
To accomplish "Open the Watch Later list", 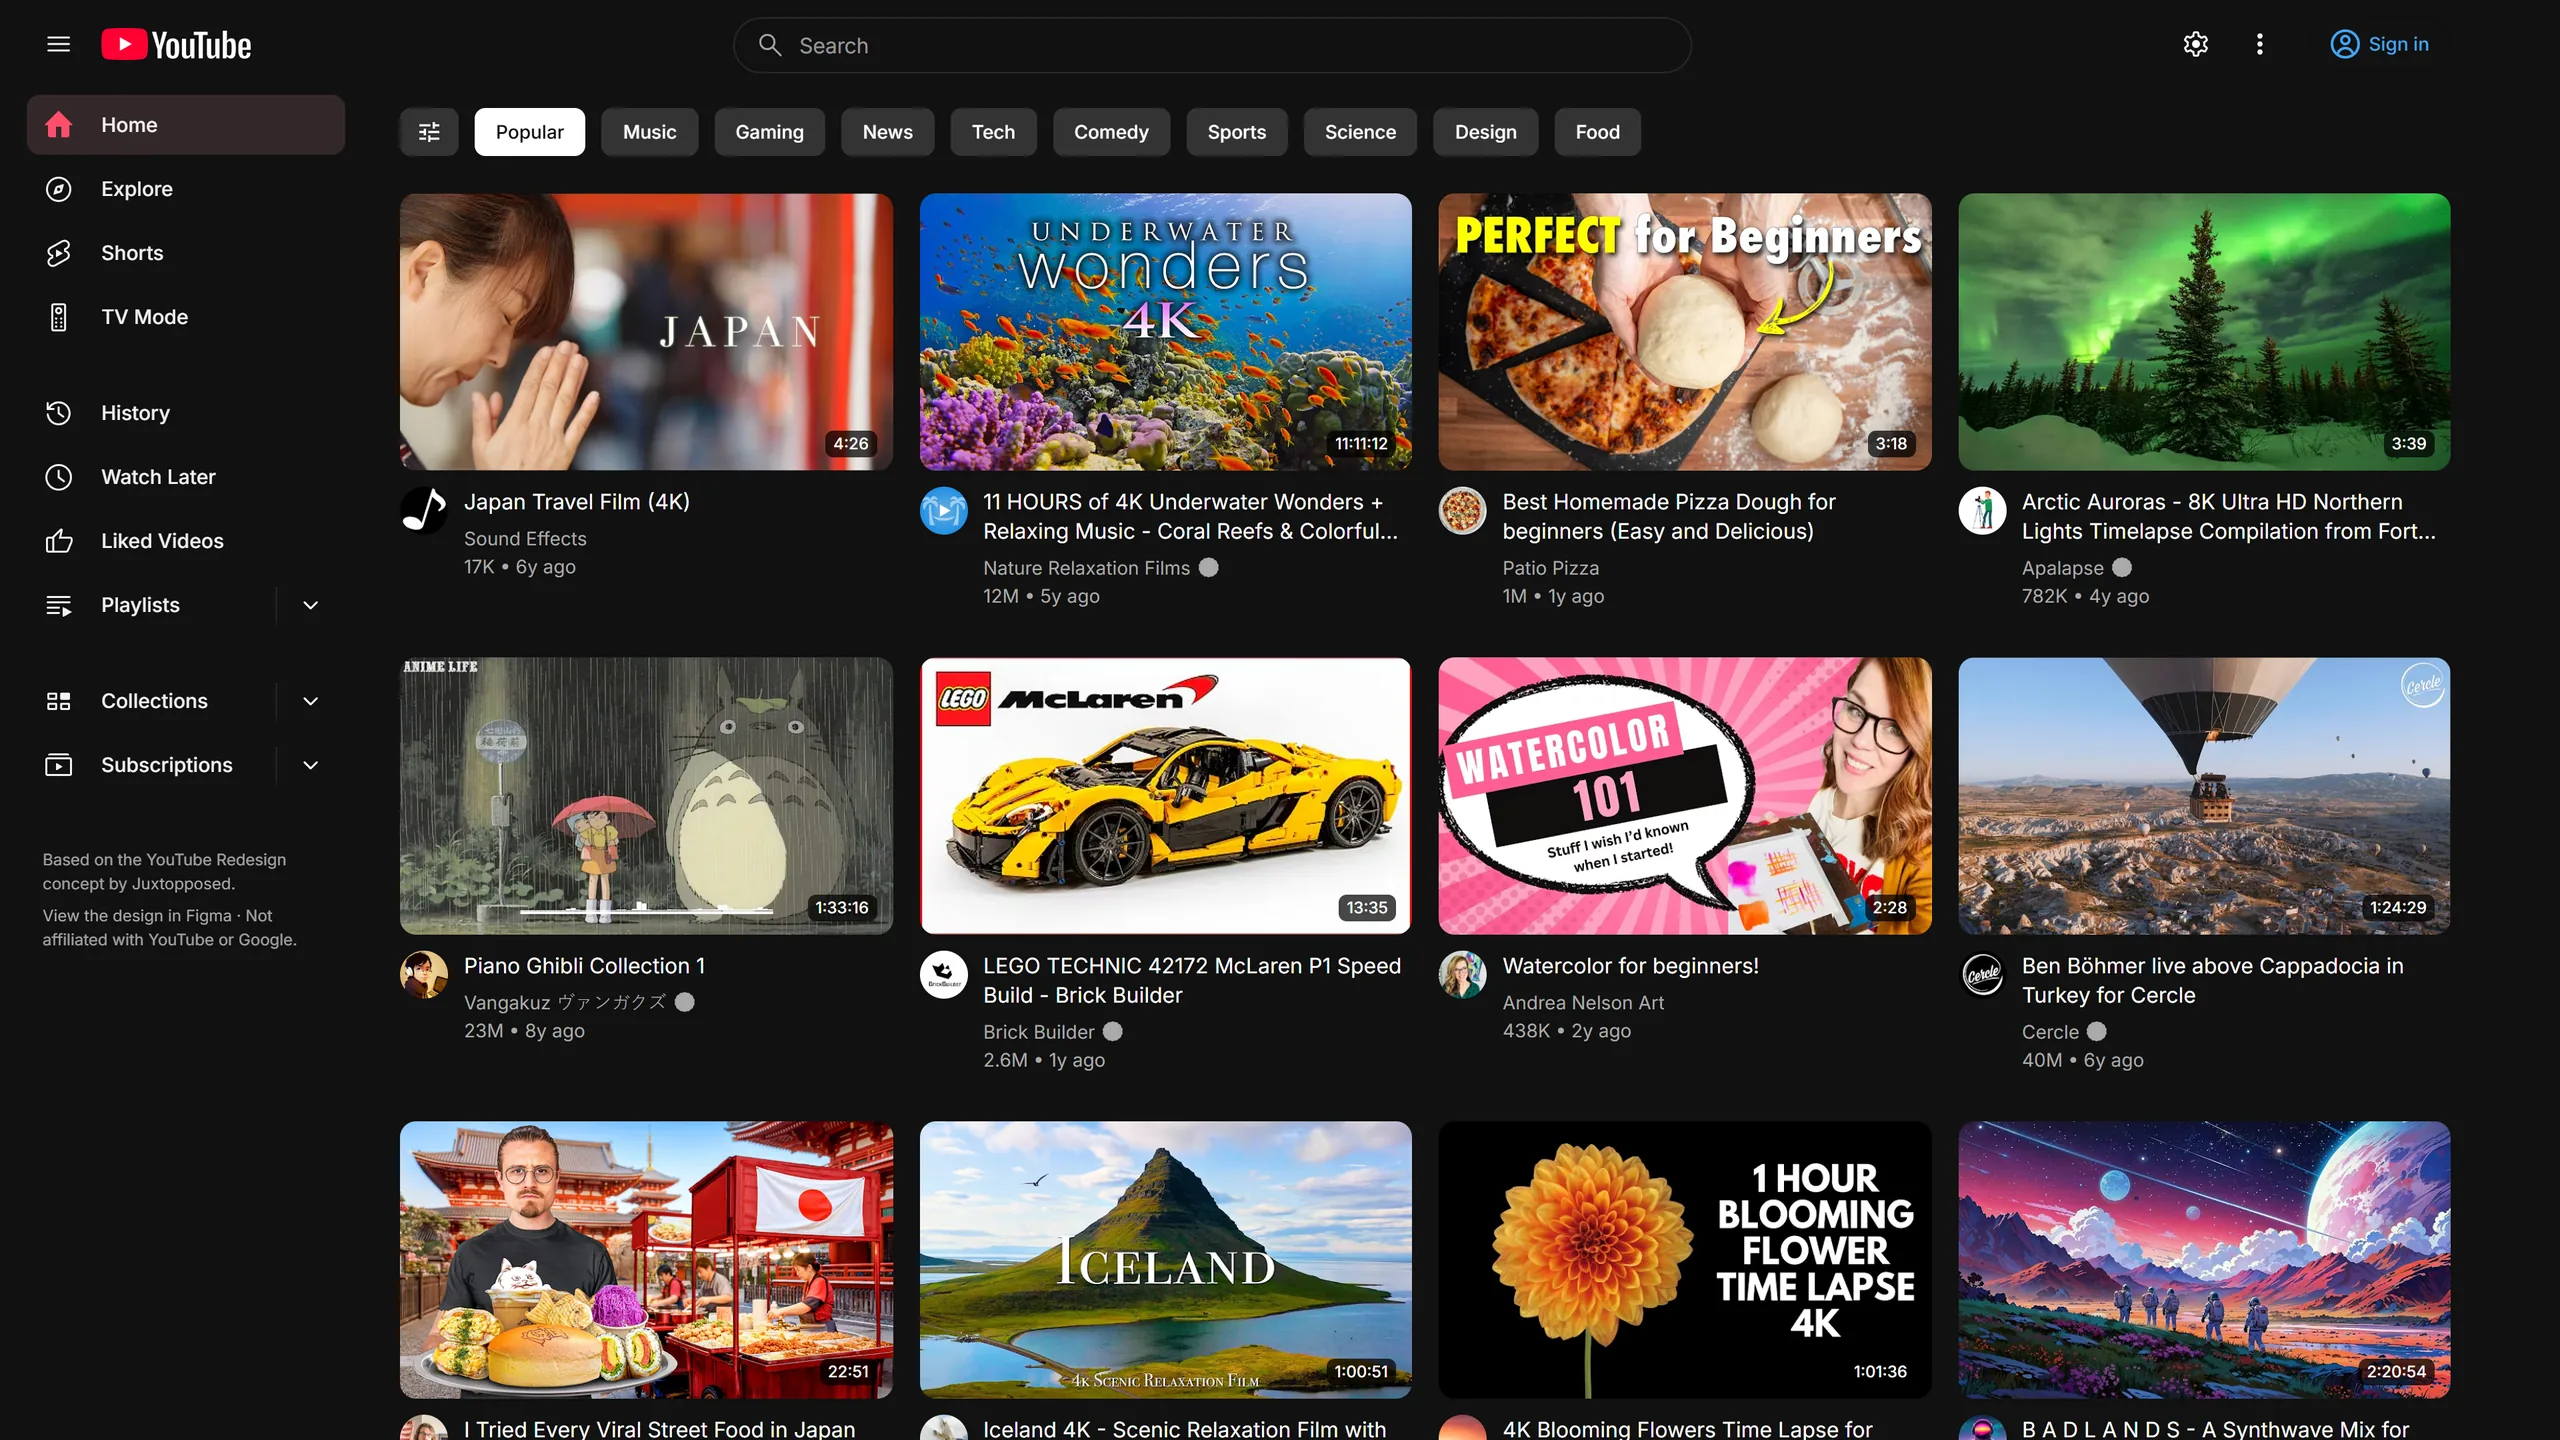I will (x=186, y=477).
